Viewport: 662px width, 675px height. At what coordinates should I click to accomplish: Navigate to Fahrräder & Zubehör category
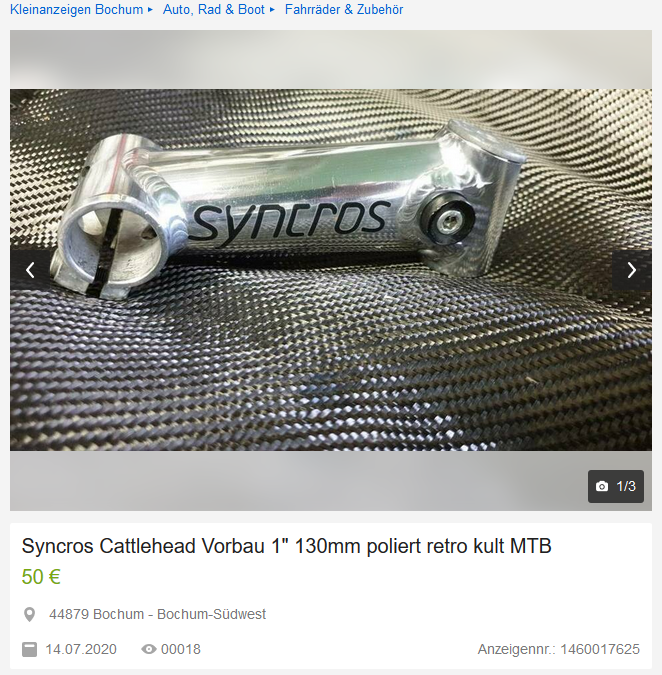[344, 9]
